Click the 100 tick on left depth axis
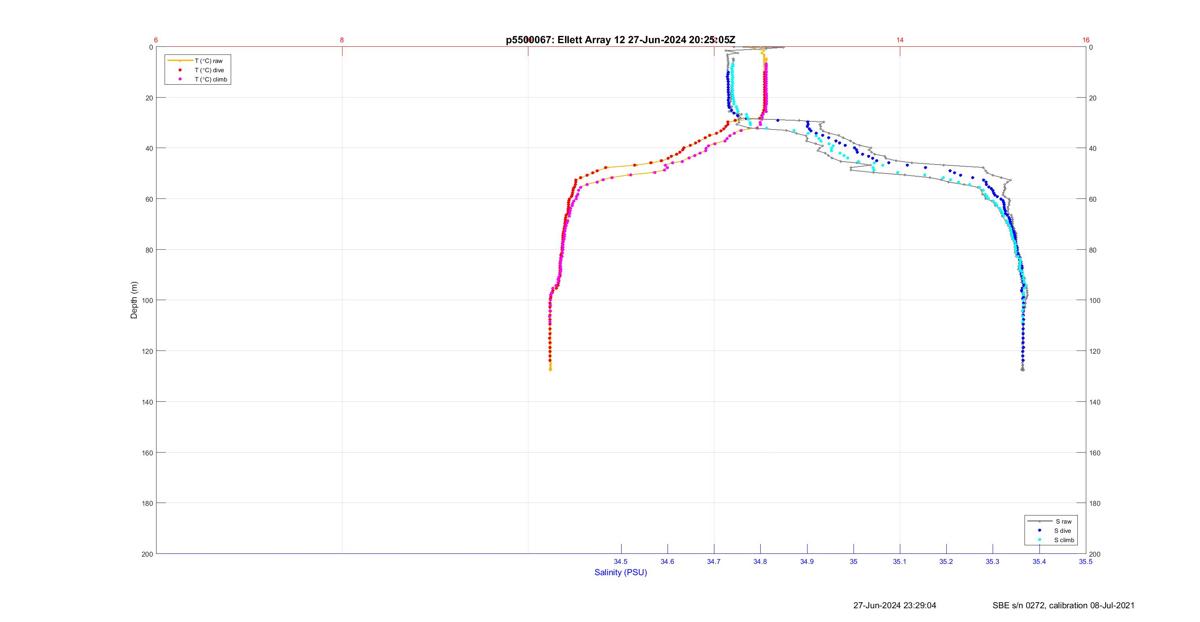Viewport: 1200px width, 622px height. point(147,300)
